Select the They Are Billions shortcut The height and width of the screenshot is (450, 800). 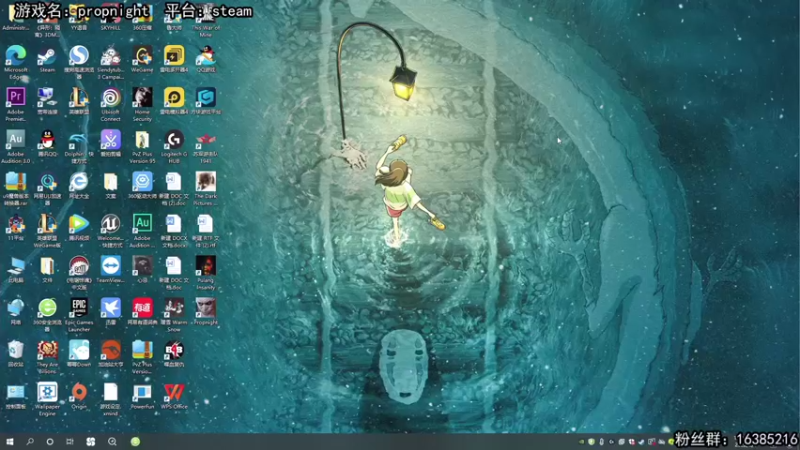pyautogui.click(x=47, y=350)
